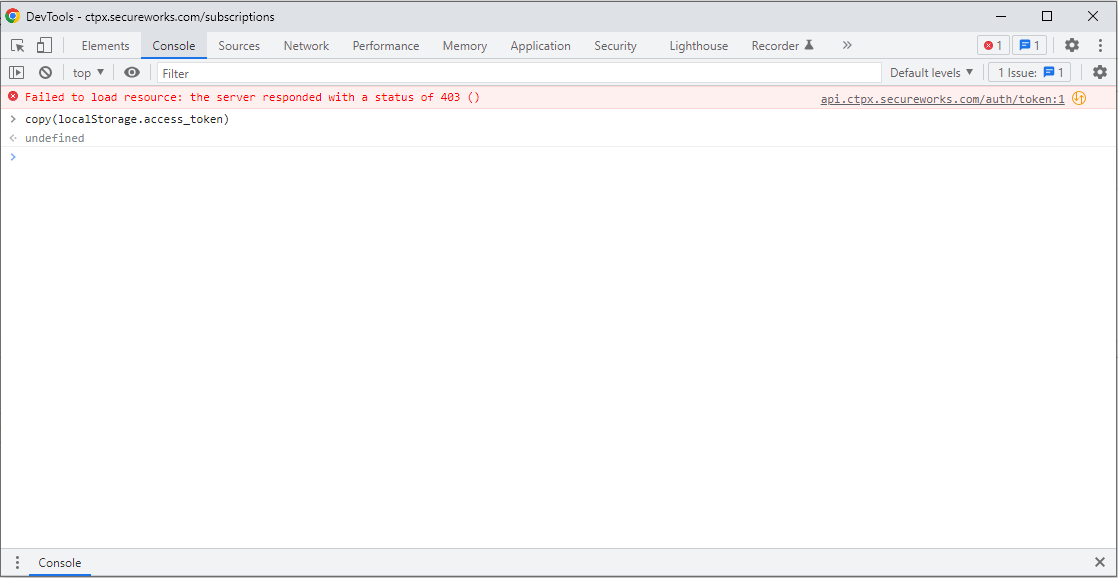Screen dimensions: 1118x578
Task: Open the customize DevTools three-dot menu
Action: (1100, 46)
